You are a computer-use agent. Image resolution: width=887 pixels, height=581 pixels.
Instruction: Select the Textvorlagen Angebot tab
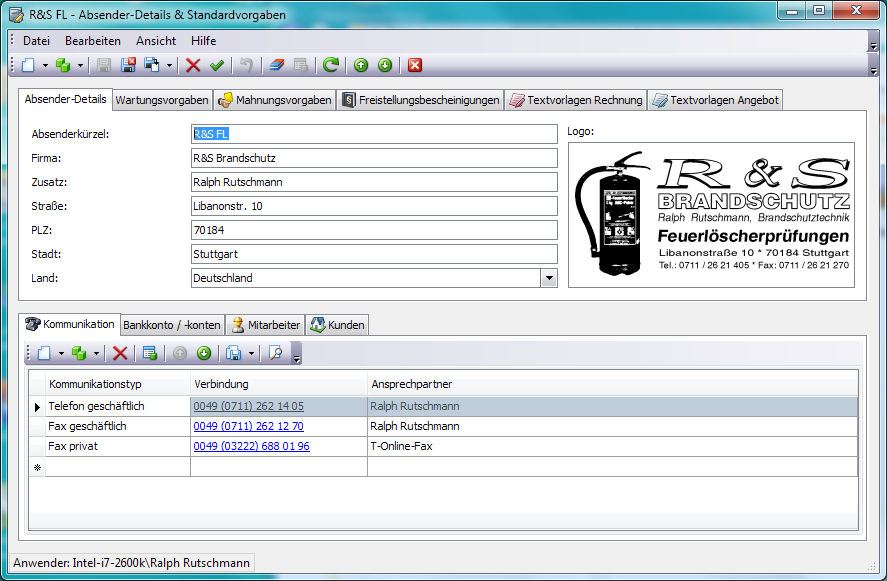716,100
